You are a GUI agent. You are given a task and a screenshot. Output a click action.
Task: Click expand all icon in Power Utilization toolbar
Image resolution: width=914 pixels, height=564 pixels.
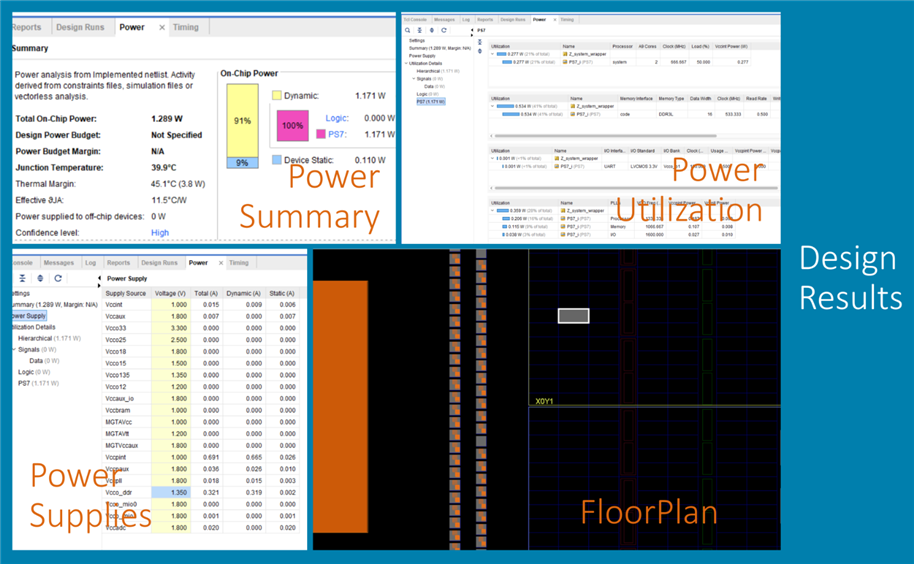pyautogui.click(x=431, y=31)
